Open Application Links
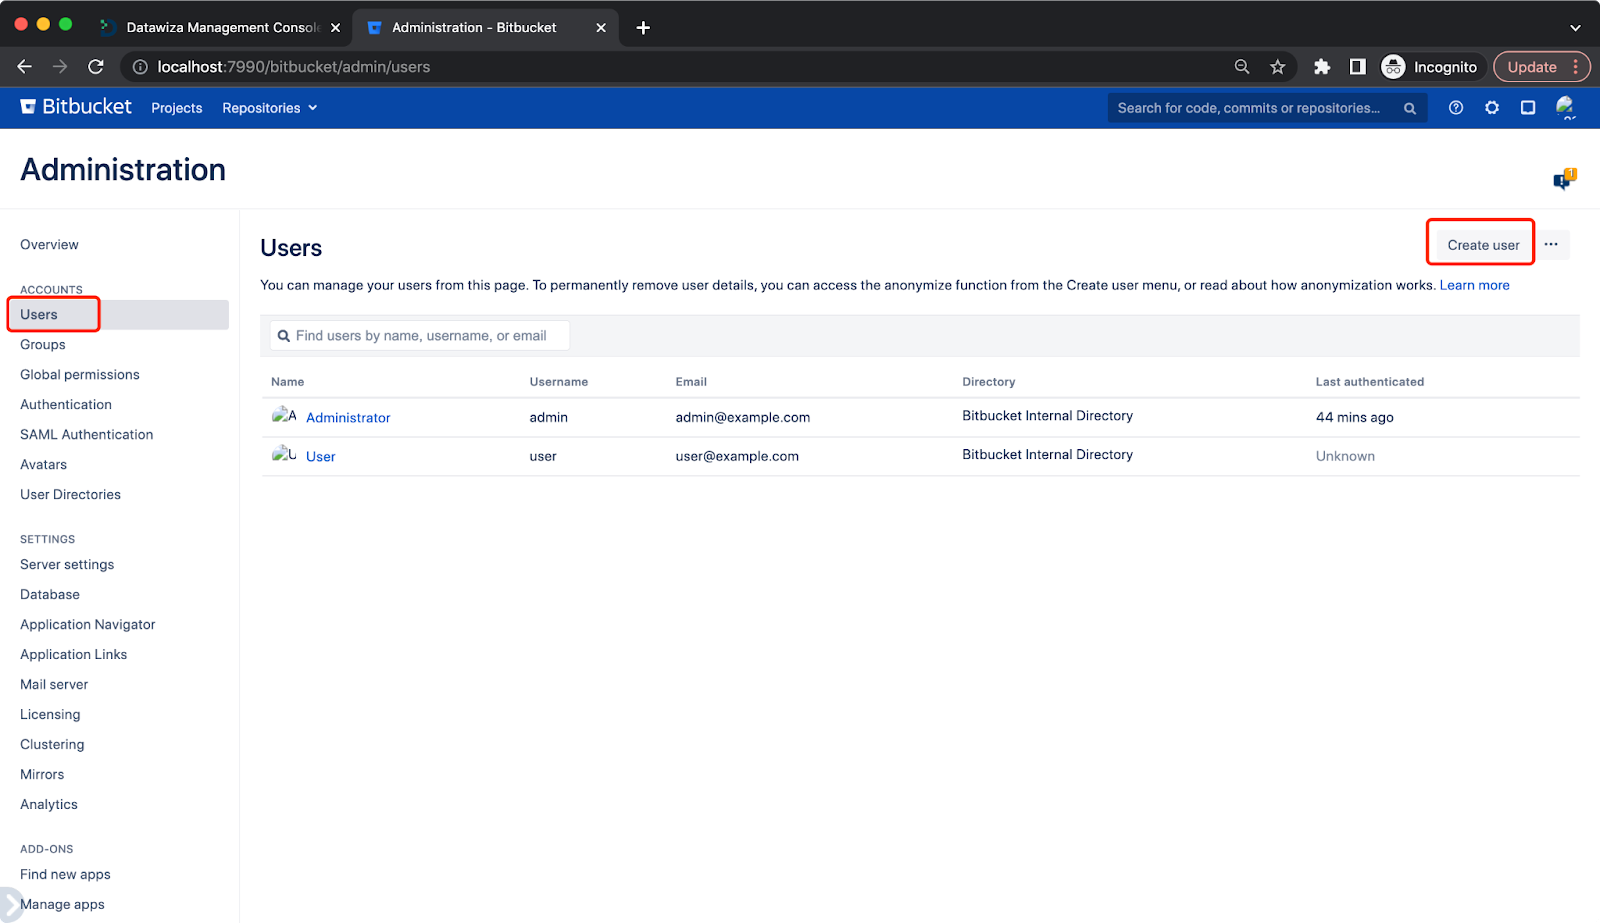 [74, 655]
